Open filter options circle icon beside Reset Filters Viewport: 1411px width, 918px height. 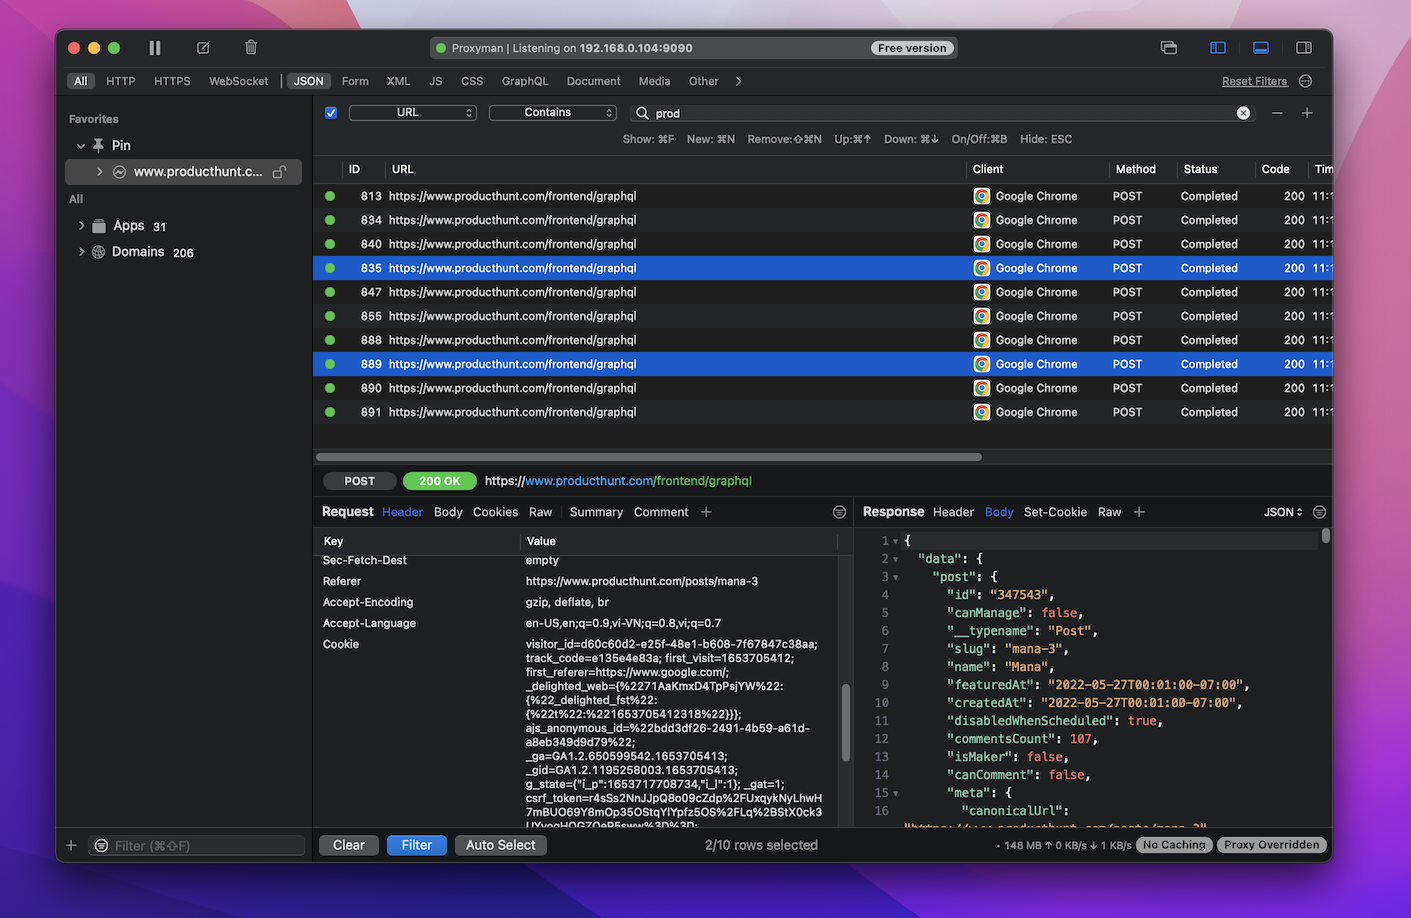pos(1305,81)
